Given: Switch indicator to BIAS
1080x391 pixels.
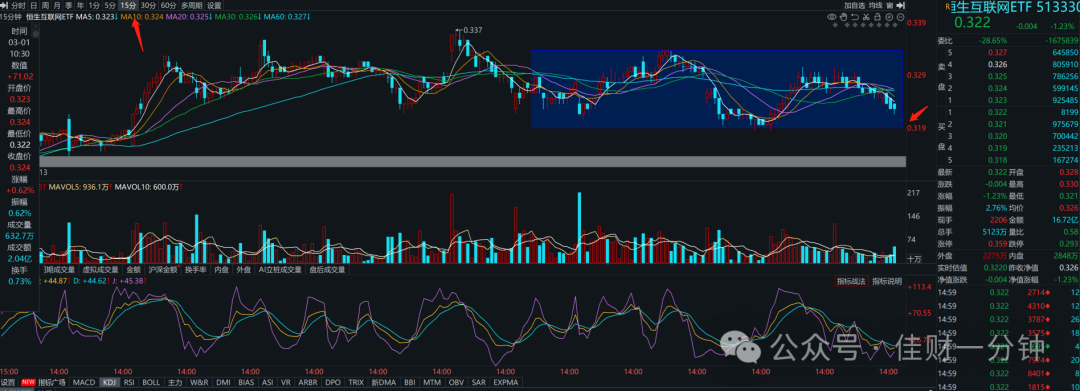Looking at the screenshot, I should pyautogui.click(x=247, y=382).
